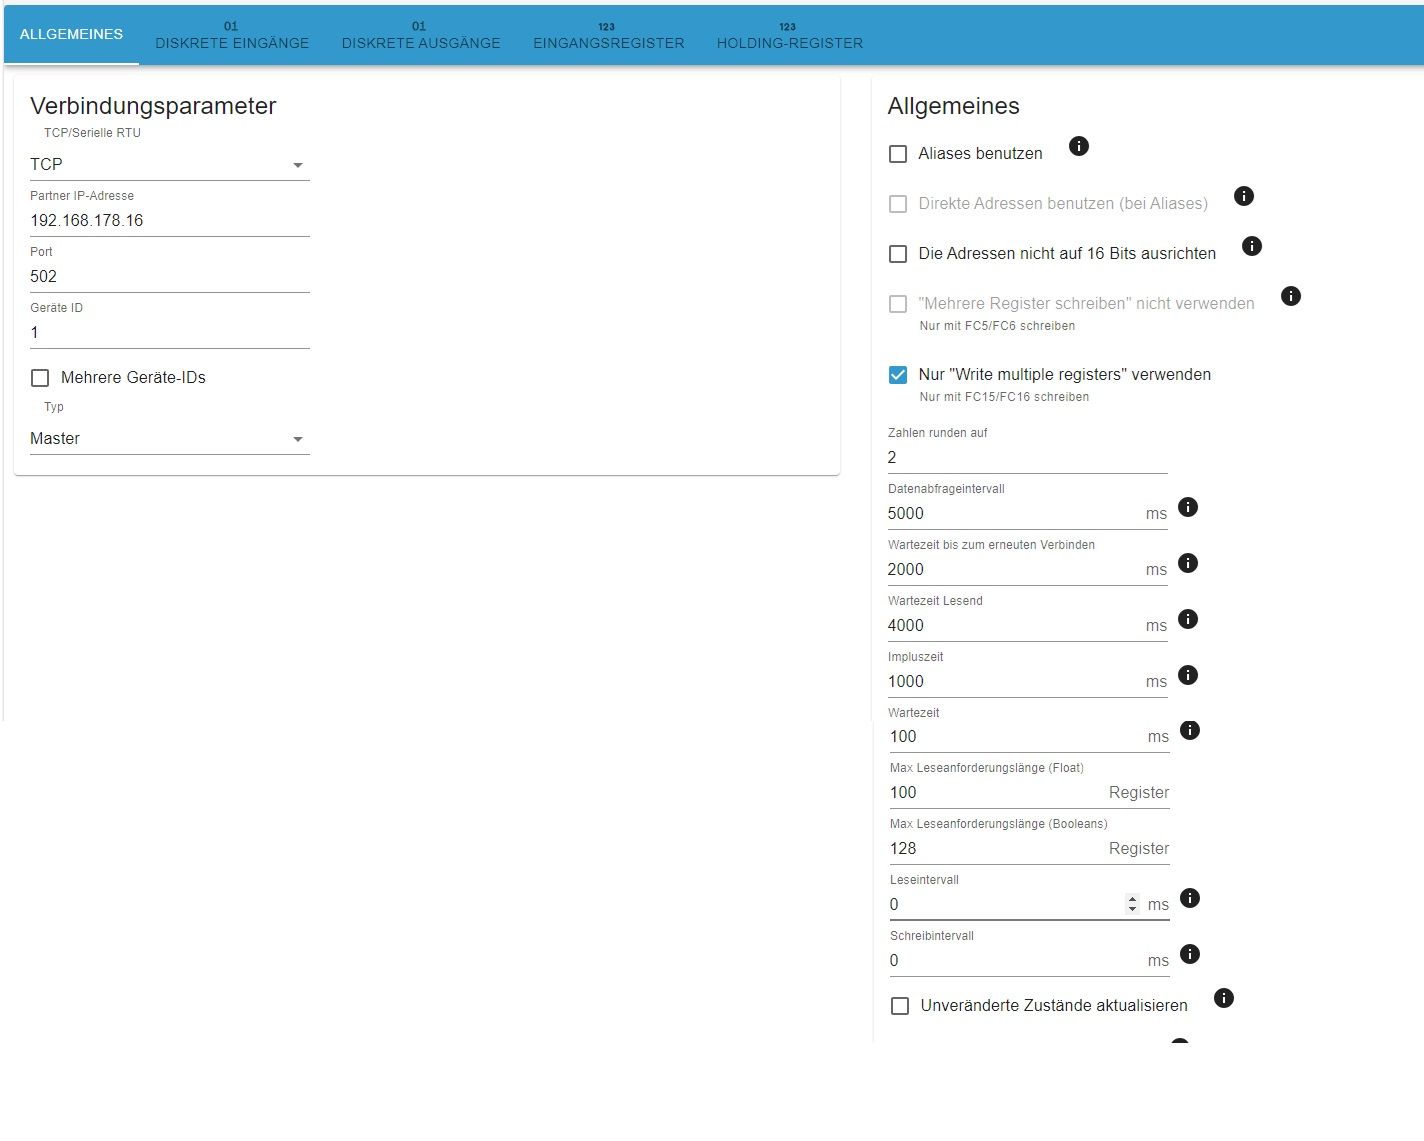The image size is (1424, 1141).
Task: Click info icon beside Datenabfrageintervall
Action: click(x=1187, y=507)
